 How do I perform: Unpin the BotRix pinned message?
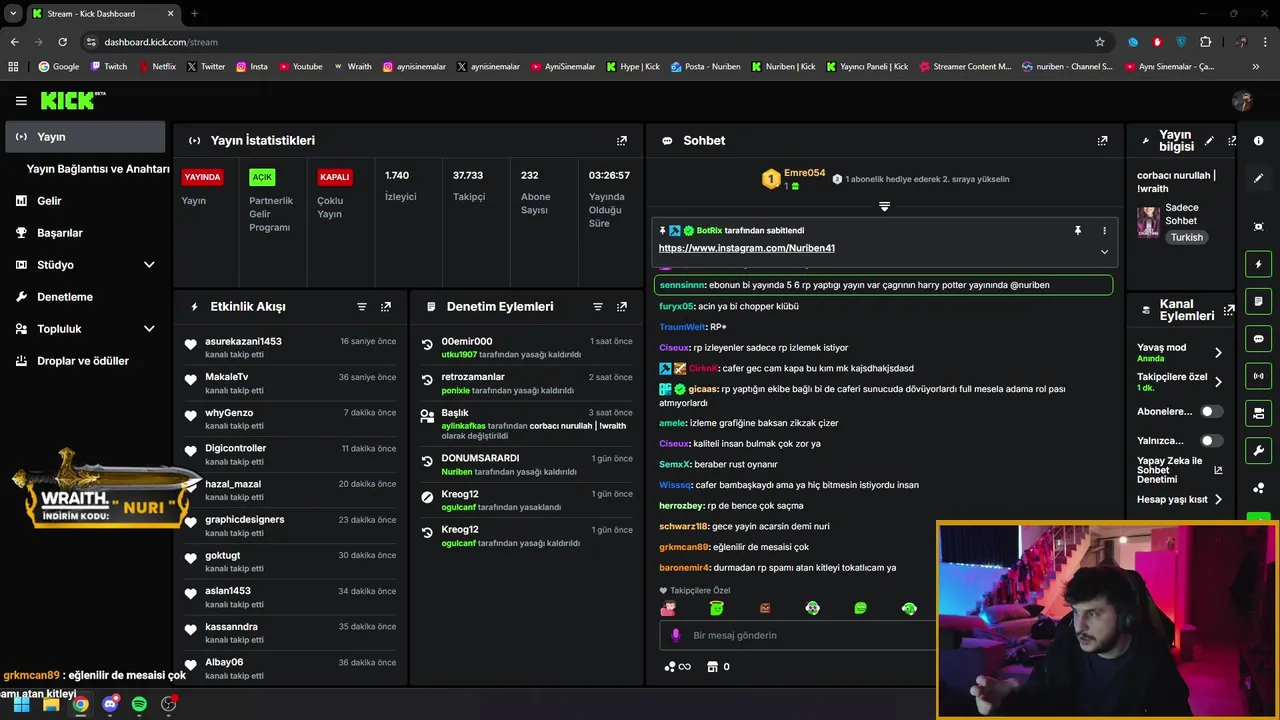point(1078,231)
